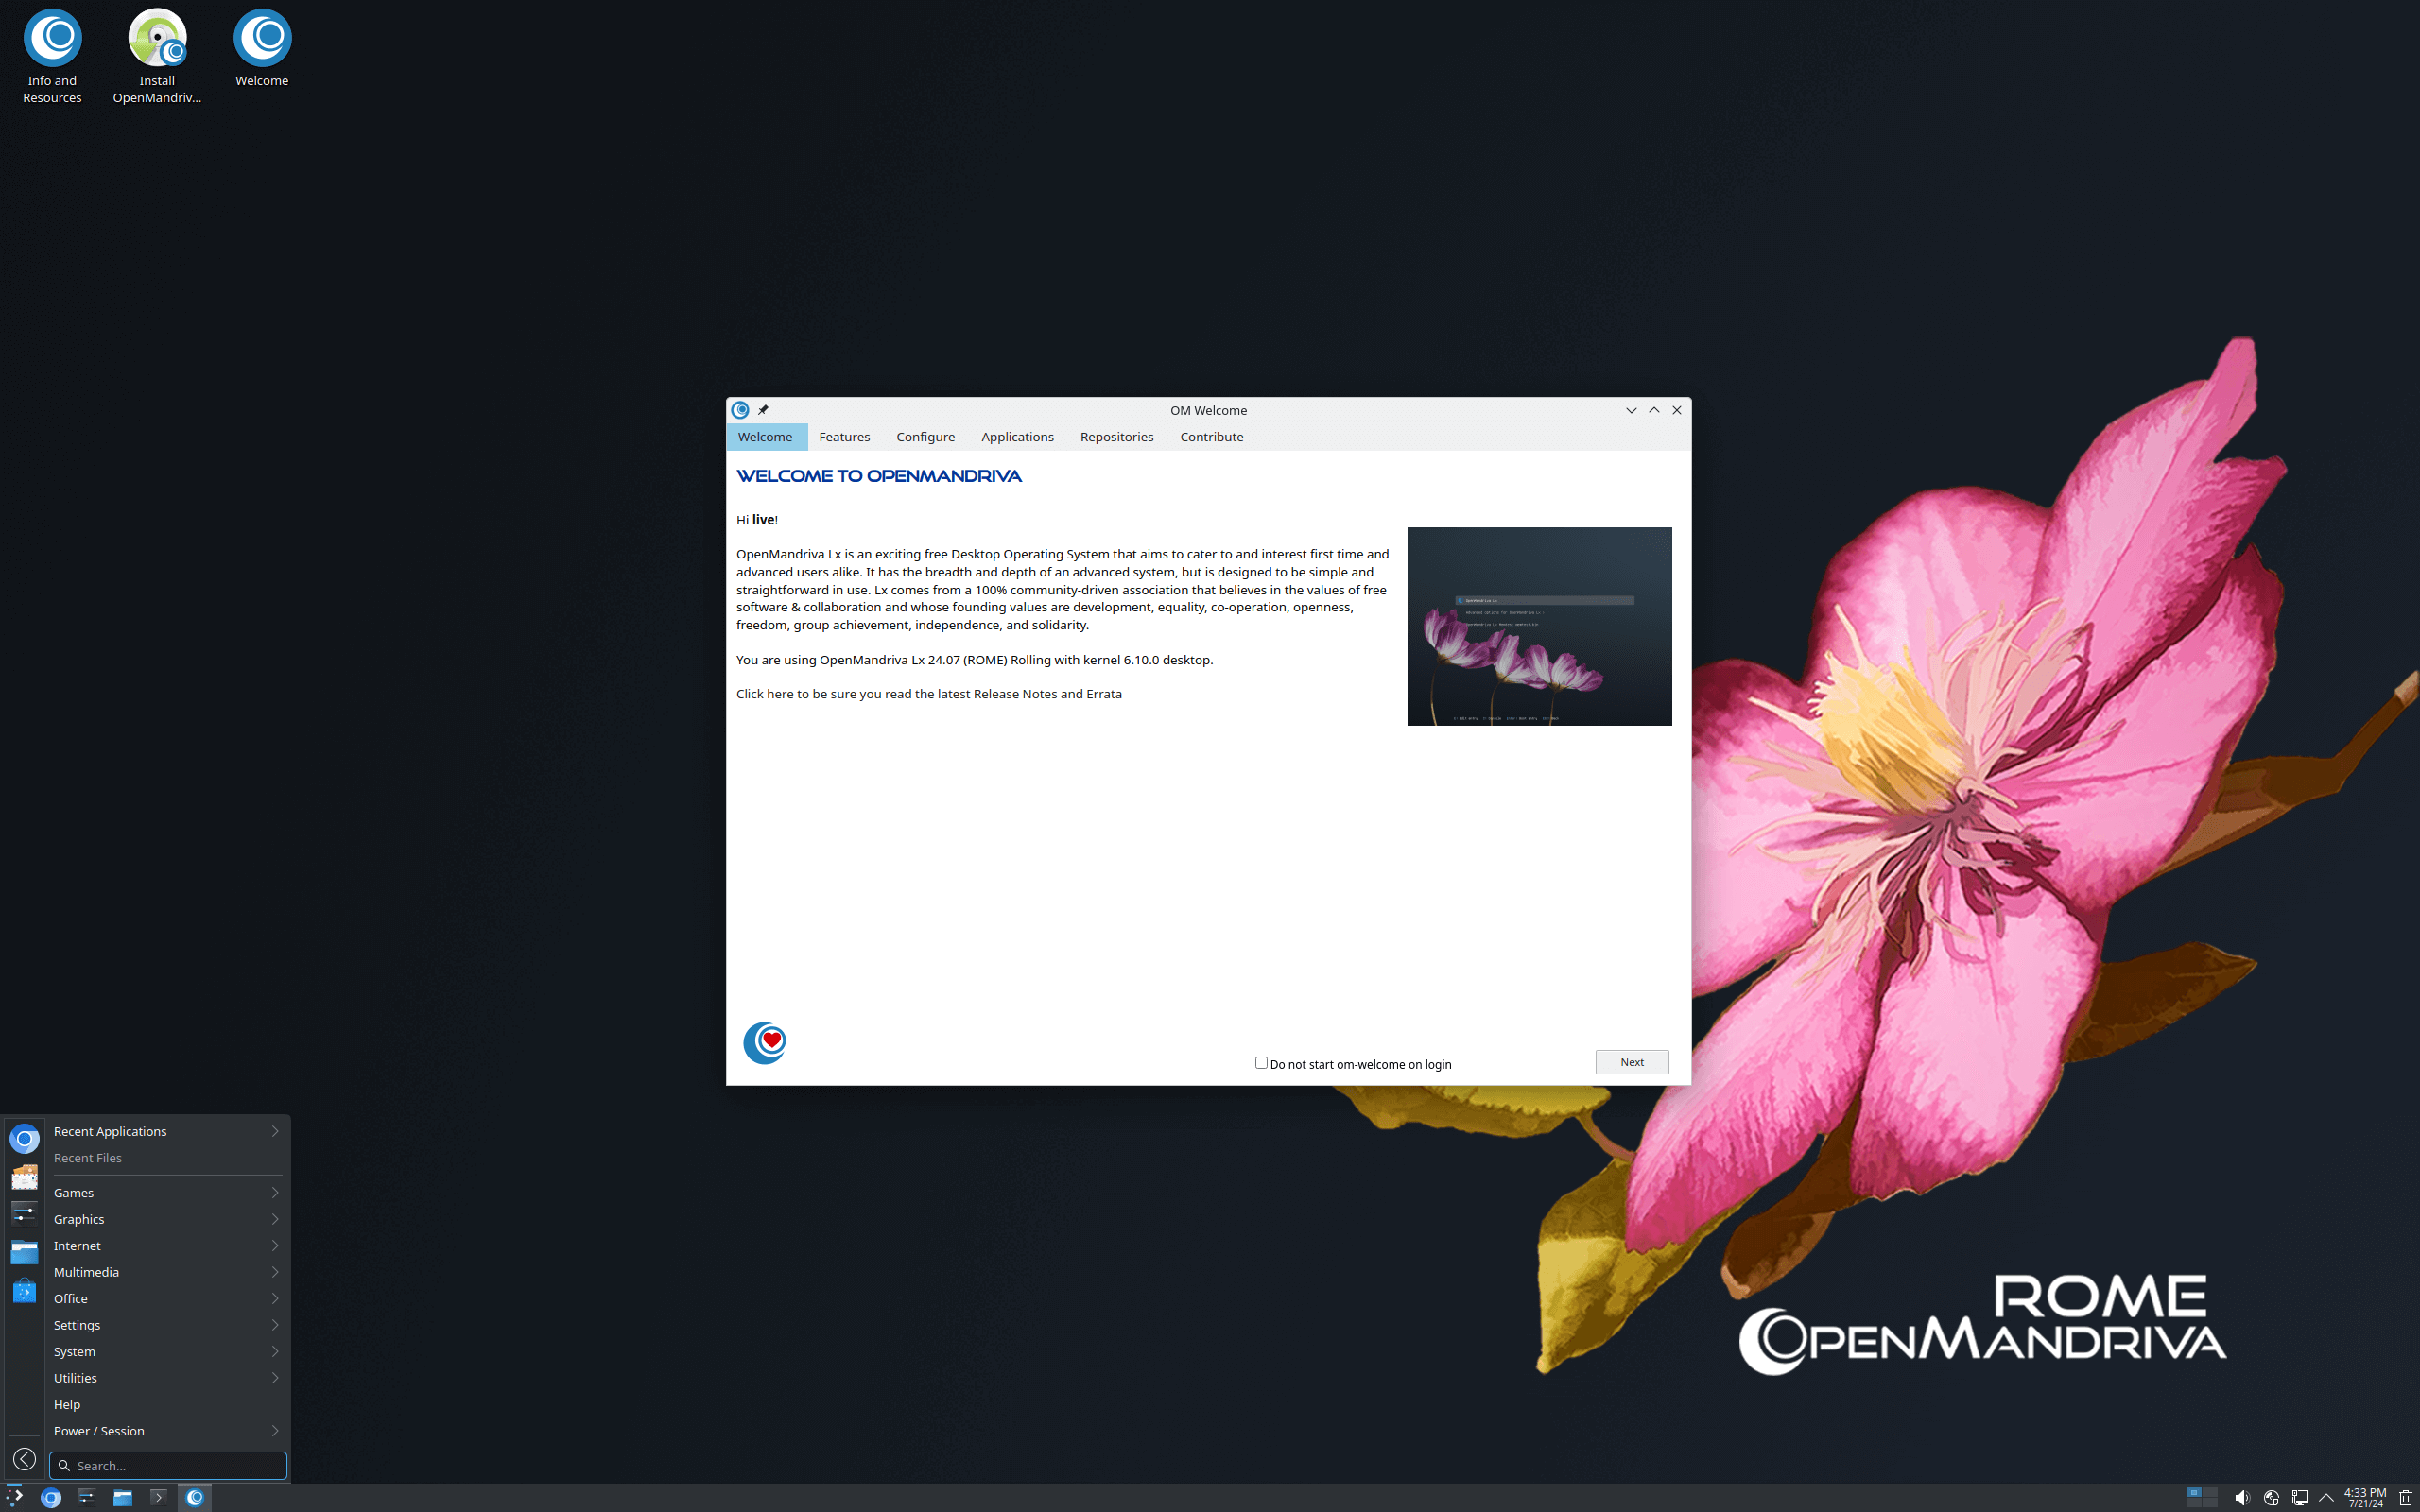Switch to the Applications tab
Image resolution: width=2420 pixels, height=1512 pixels.
[x=1017, y=437]
